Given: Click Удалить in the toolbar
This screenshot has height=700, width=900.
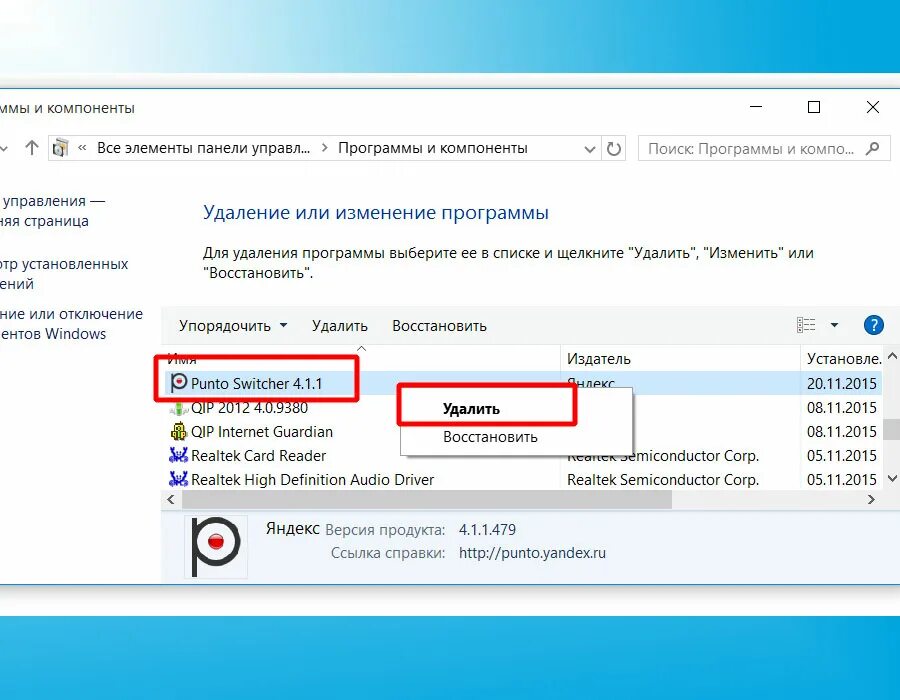Looking at the screenshot, I should point(340,326).
